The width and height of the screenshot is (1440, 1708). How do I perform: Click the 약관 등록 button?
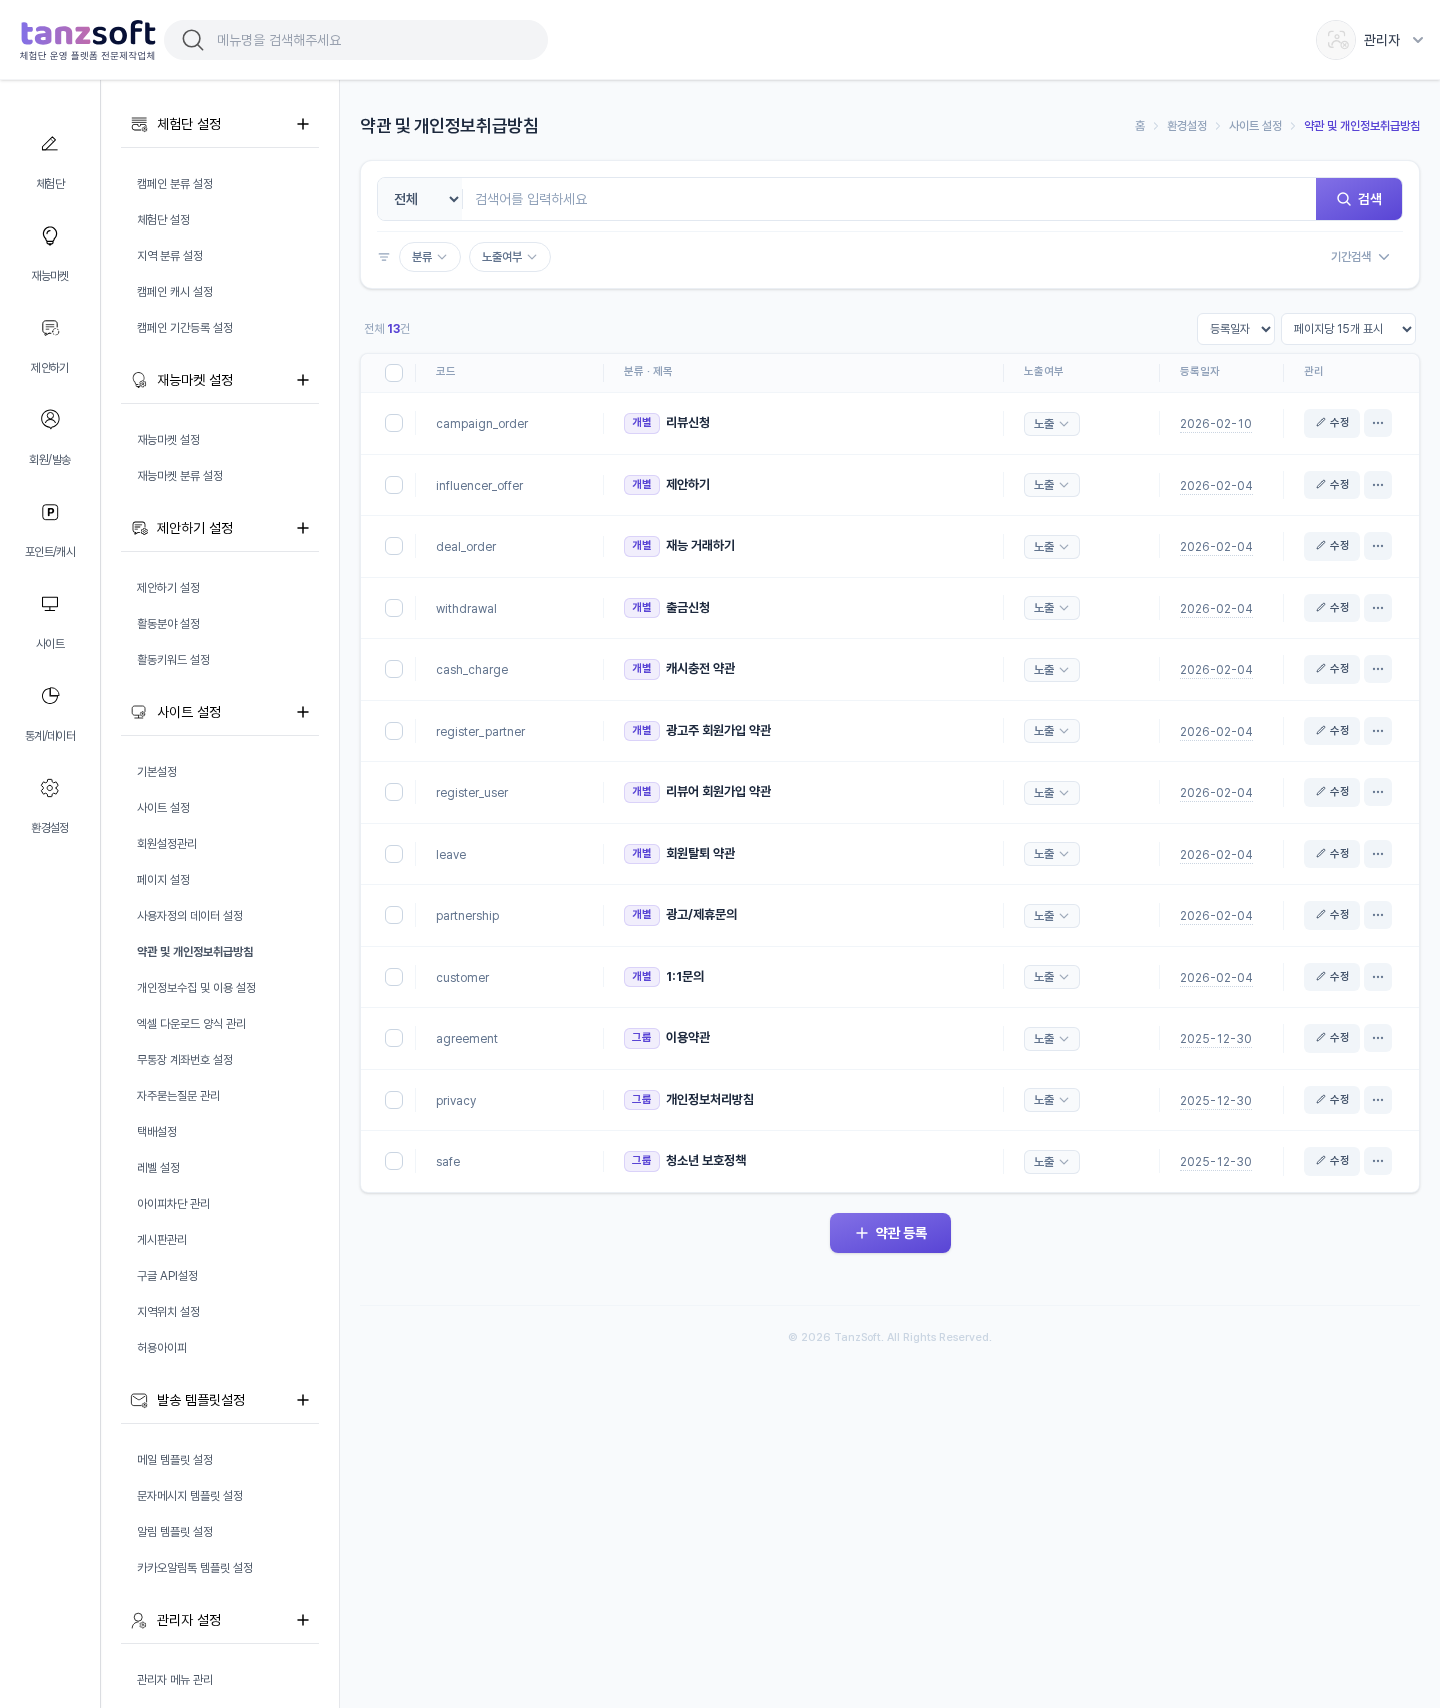point(890,1233)
